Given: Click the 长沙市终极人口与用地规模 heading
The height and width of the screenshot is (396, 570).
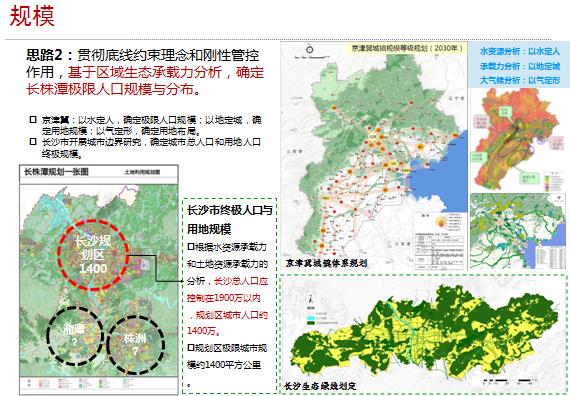Looking at the screenshot, I should (x=230, y=220).
